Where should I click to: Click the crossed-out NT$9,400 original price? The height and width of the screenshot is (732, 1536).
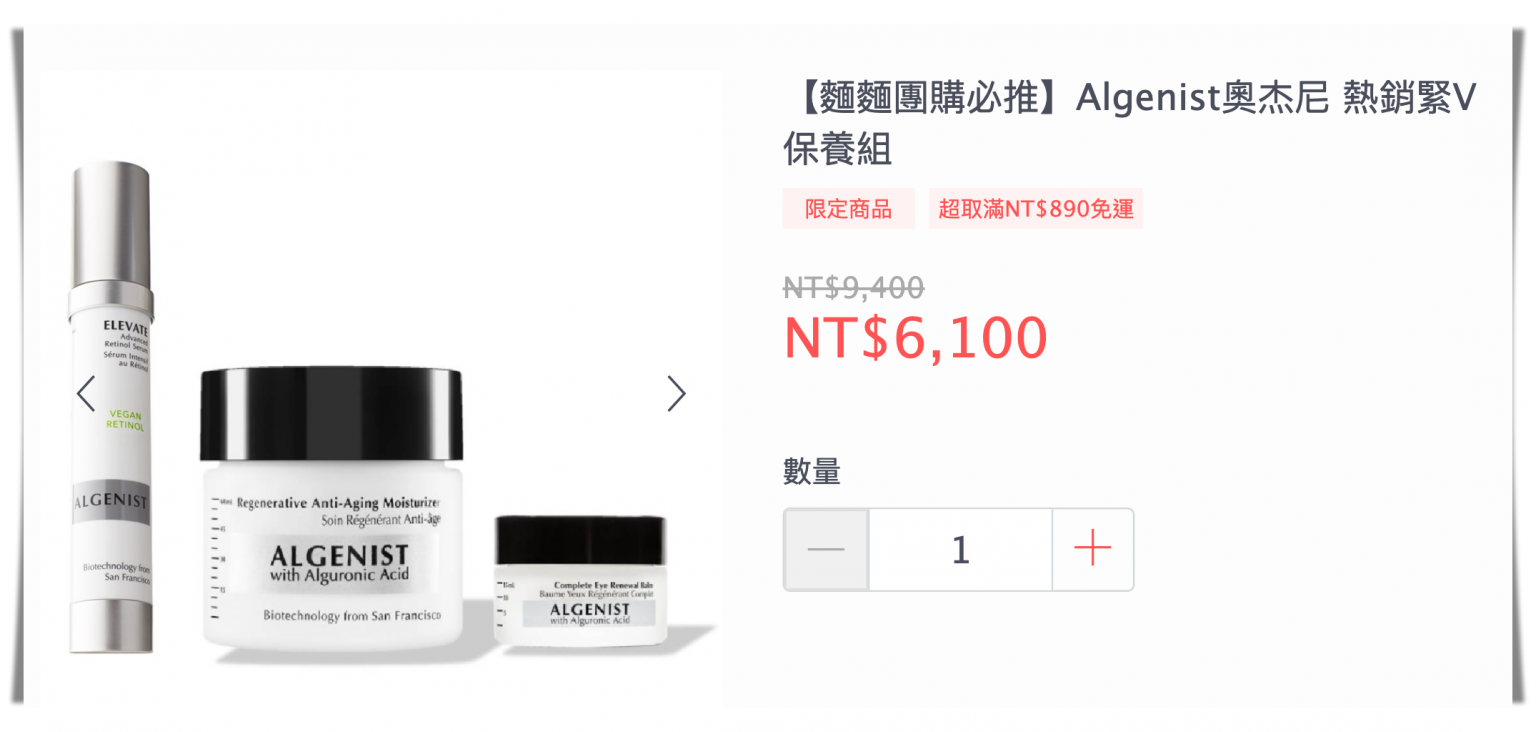click(853, 288)
